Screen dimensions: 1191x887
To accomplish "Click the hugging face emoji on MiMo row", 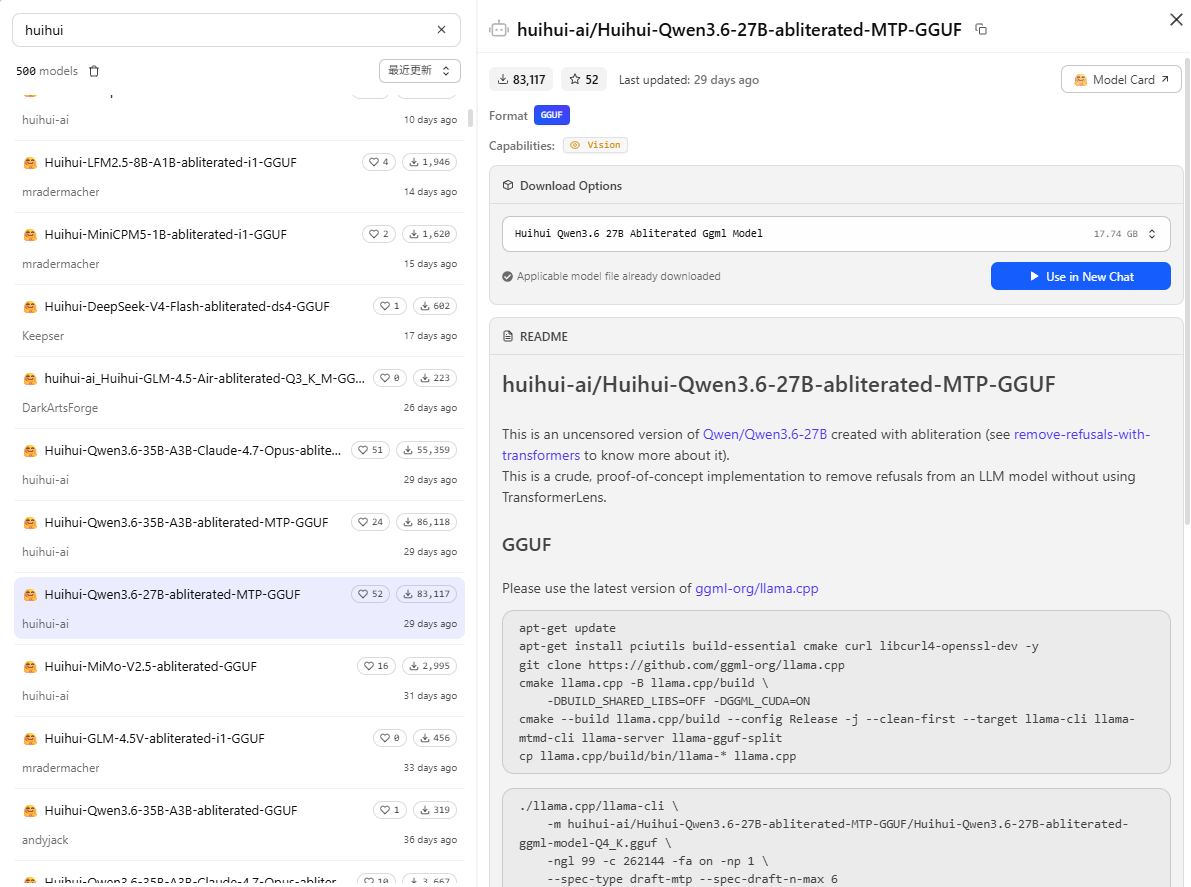I will 30,667.
